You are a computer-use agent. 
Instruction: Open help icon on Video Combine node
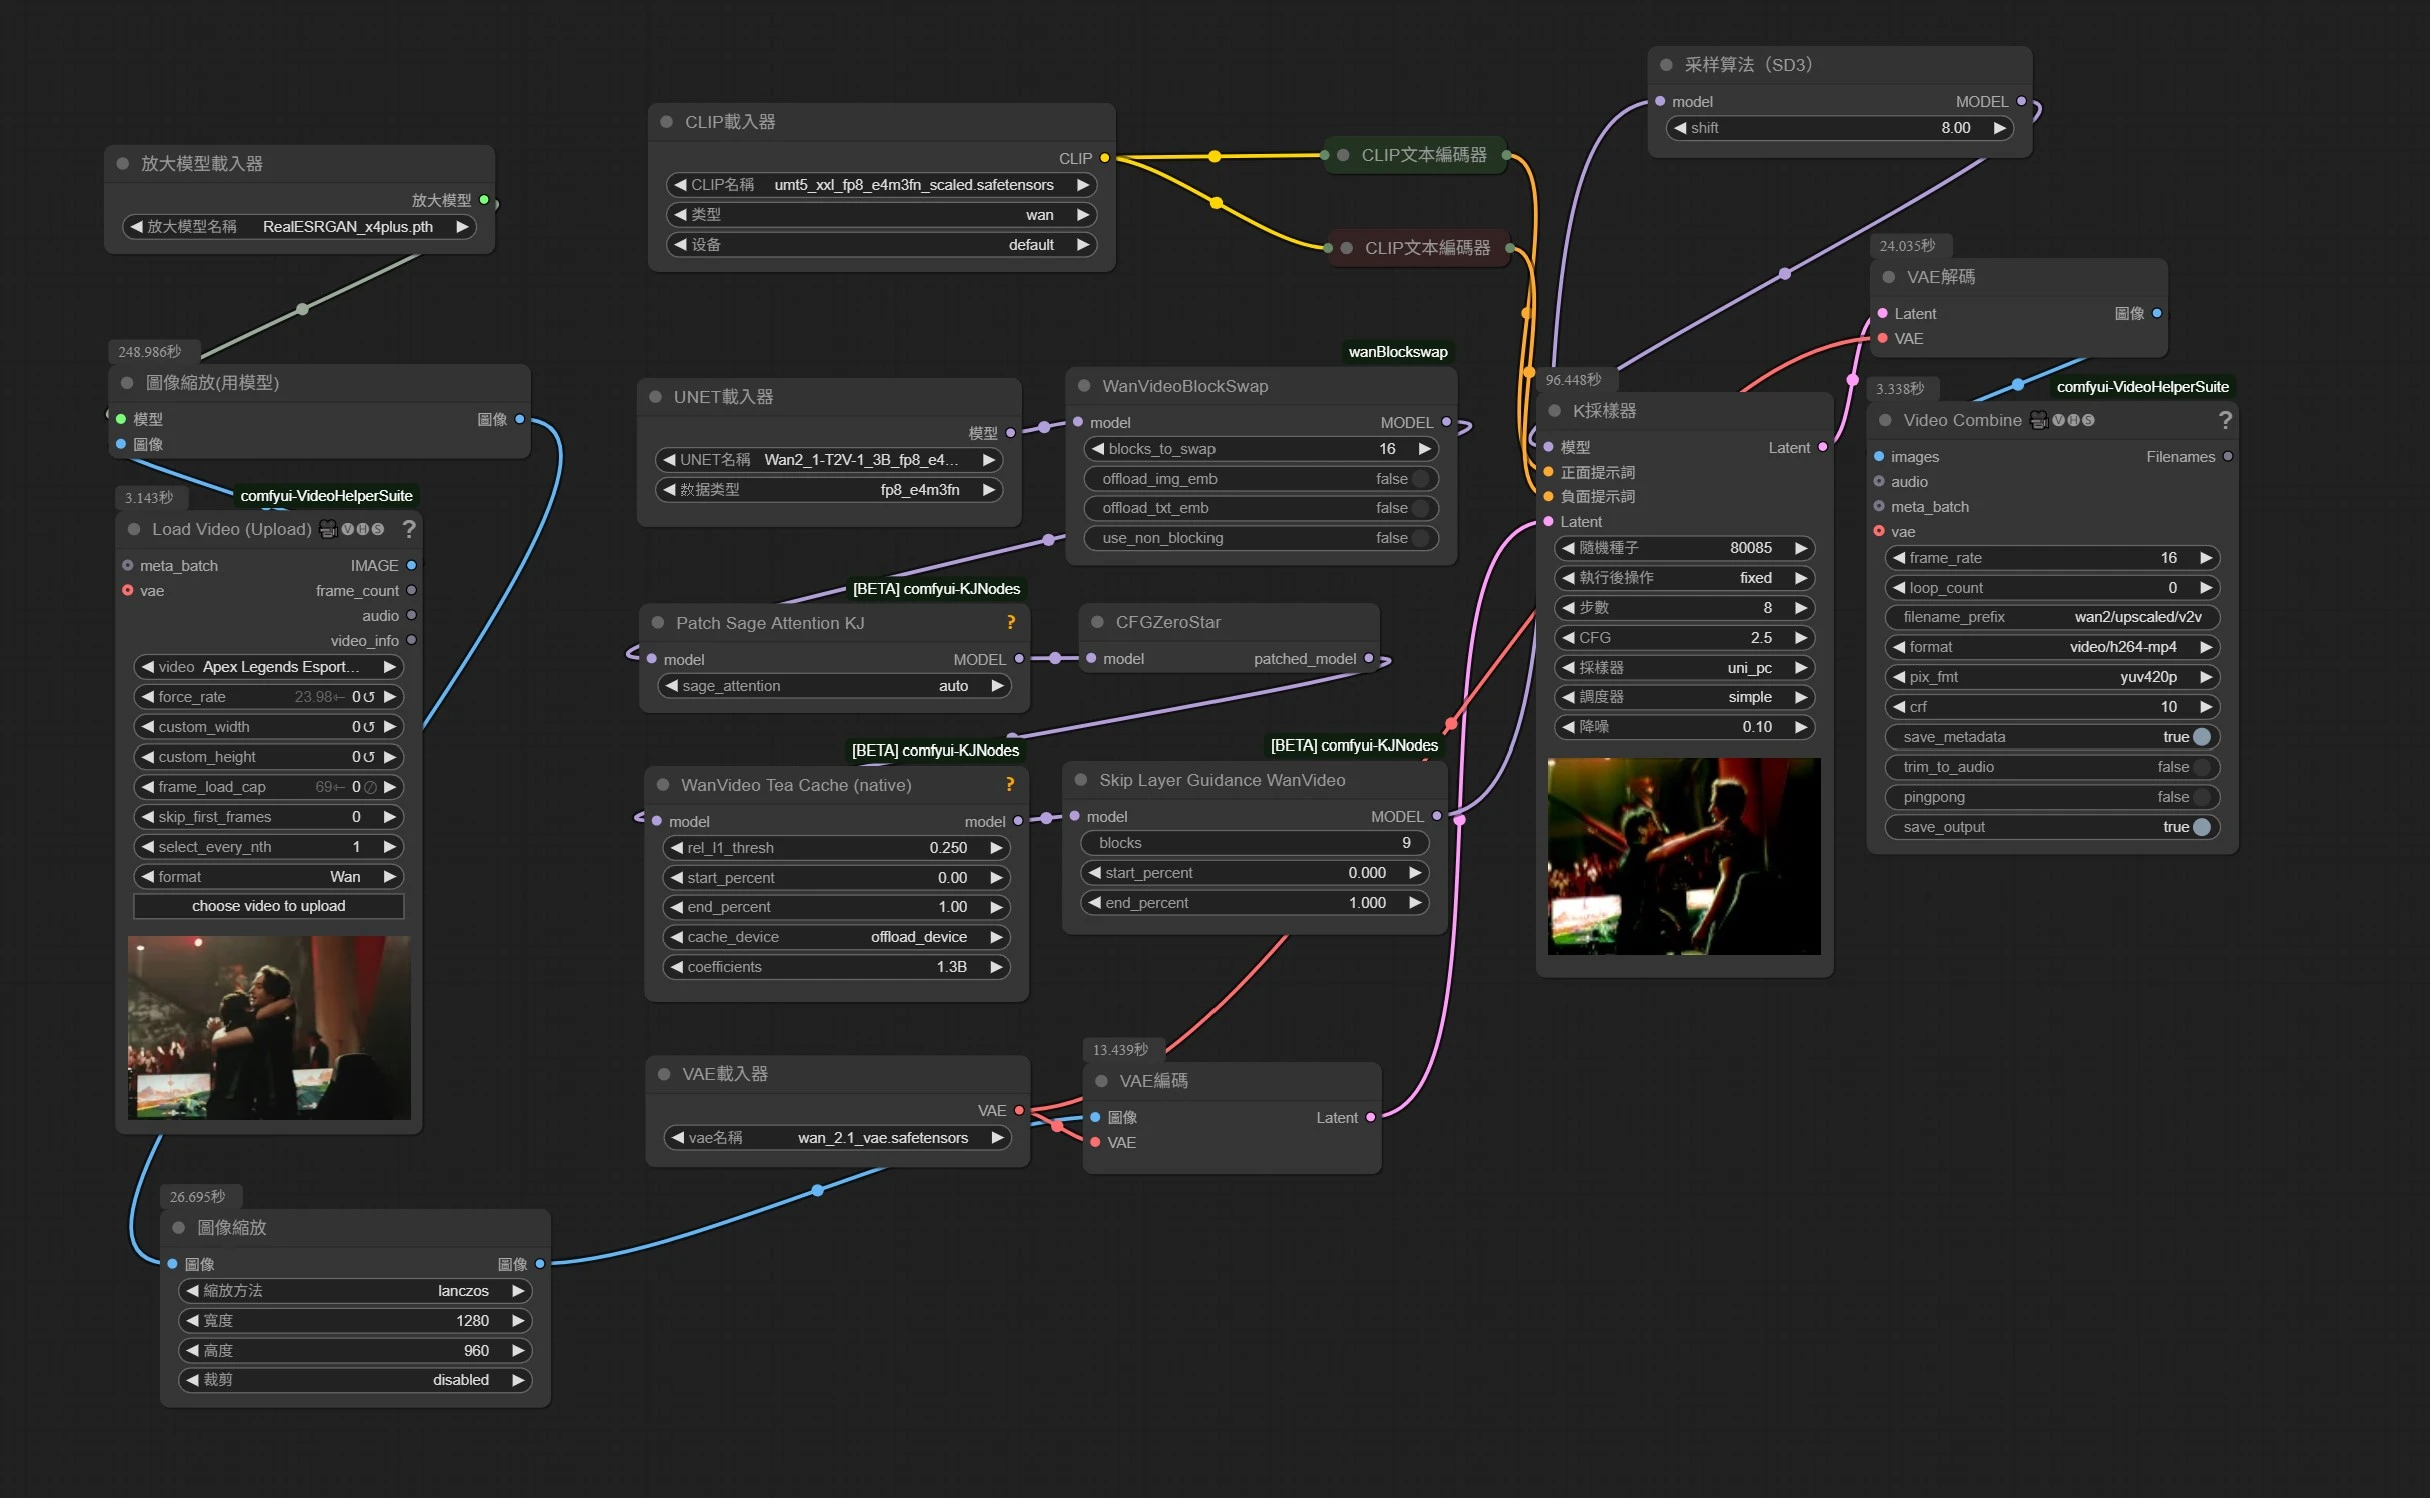pyautogui.click(x=2225, y=420)
